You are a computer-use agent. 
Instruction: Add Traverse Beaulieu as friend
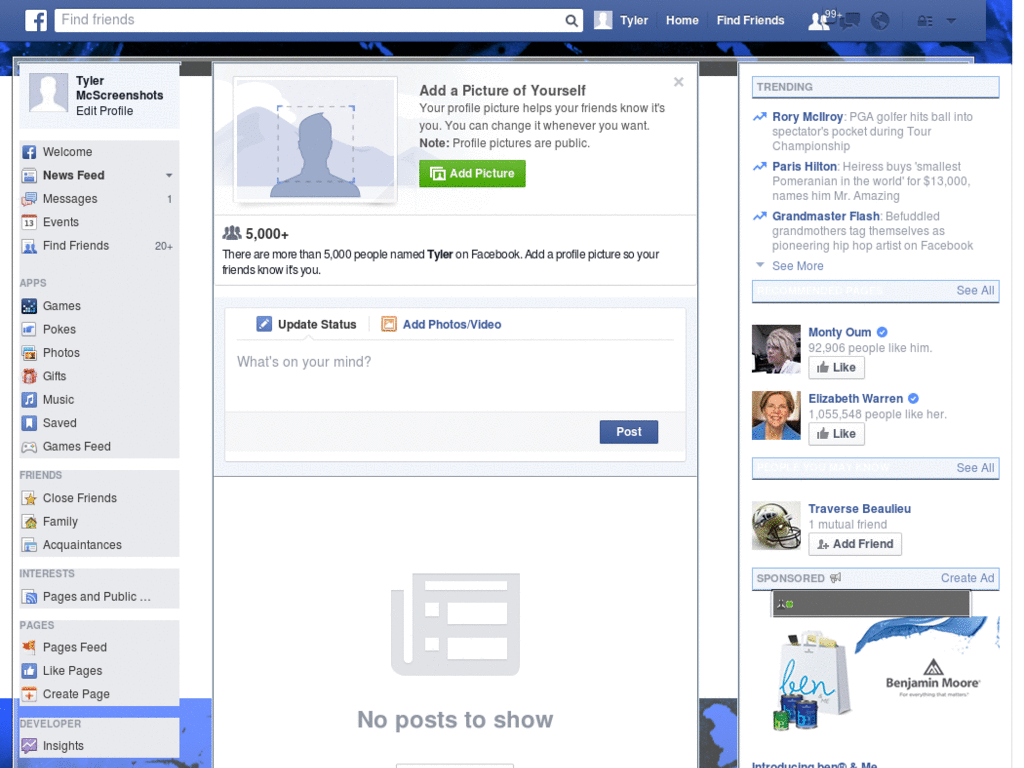[855, 544]
